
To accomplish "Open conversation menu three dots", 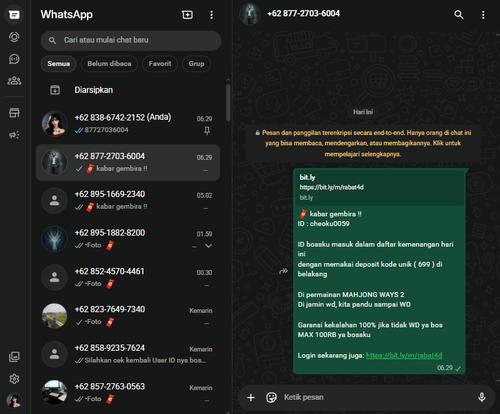I will 483,15.
